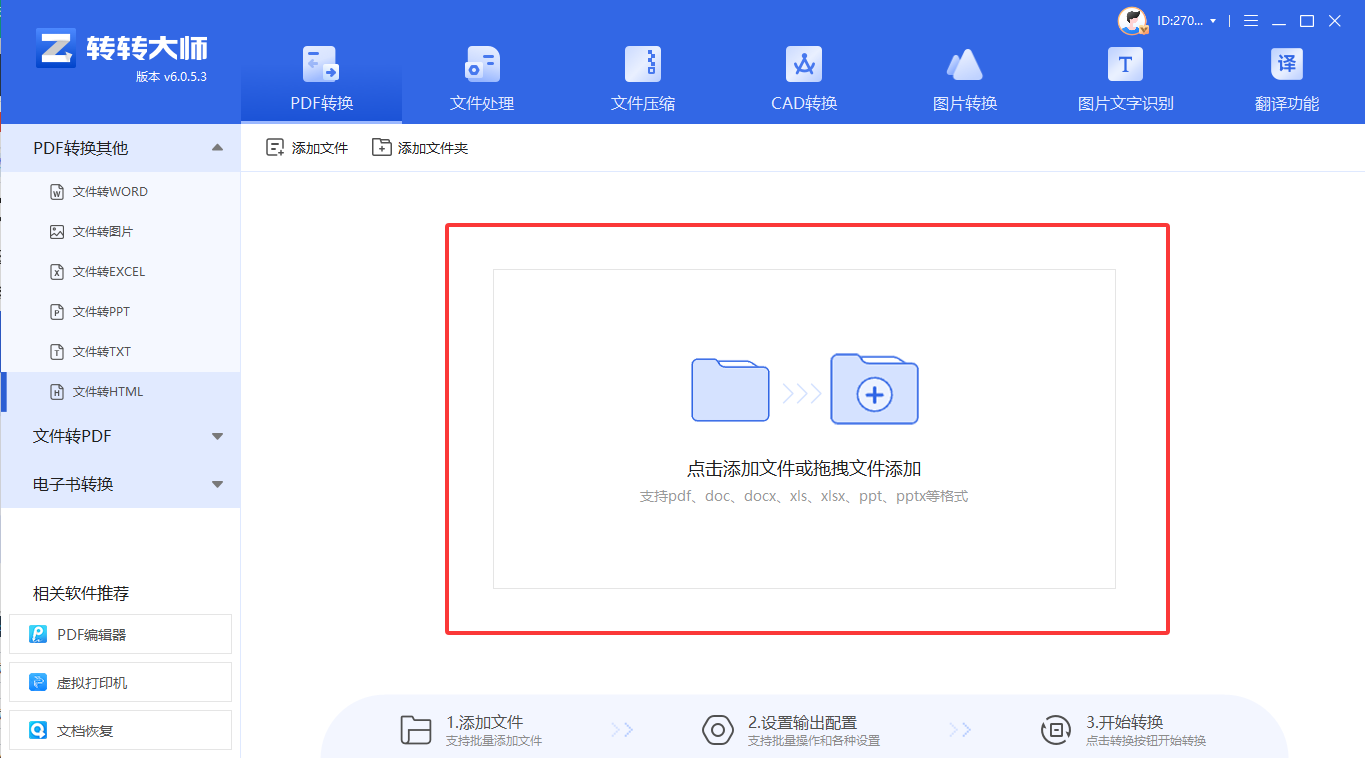Open the 文件压缩 tab
Image resolution: width=1365 pixels, height=758 pixels.
click(x=643, y=79)
